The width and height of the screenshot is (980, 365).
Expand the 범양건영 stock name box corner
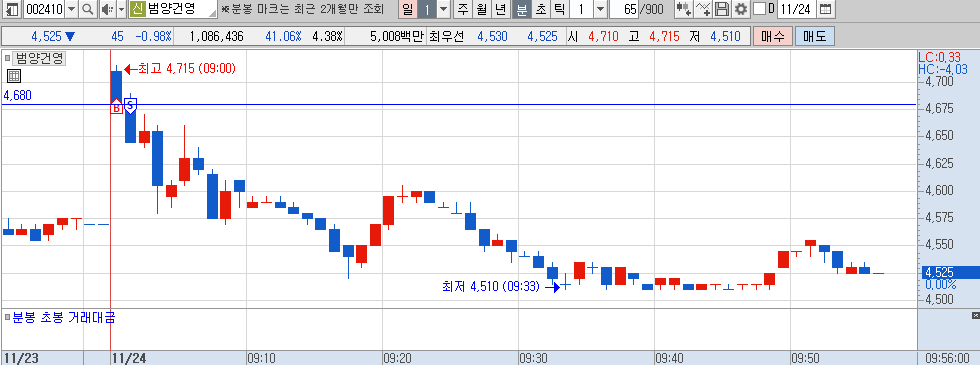213,12
